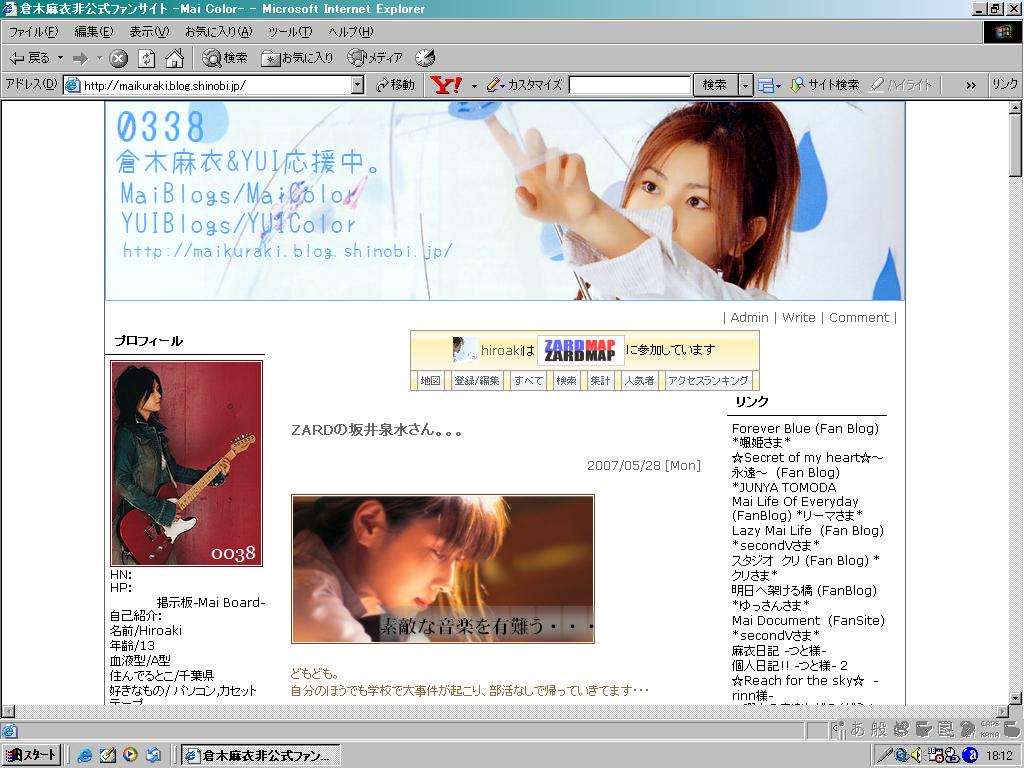
Task: Open the 麻衣日記 -つと様- link
Action: (x=779, y=650)
